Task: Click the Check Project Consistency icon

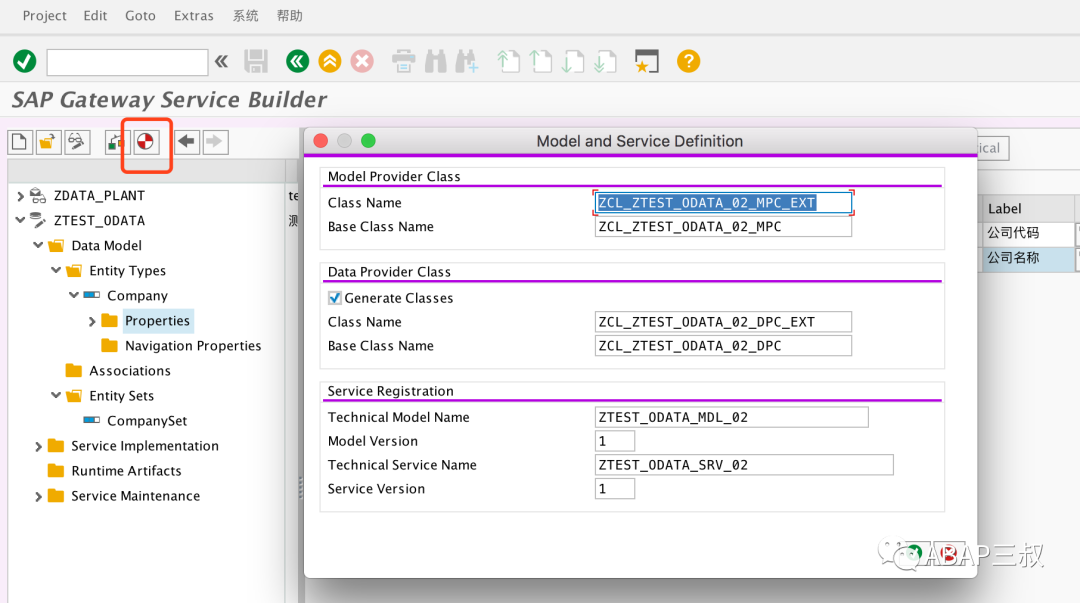Action: coord(116,142)
